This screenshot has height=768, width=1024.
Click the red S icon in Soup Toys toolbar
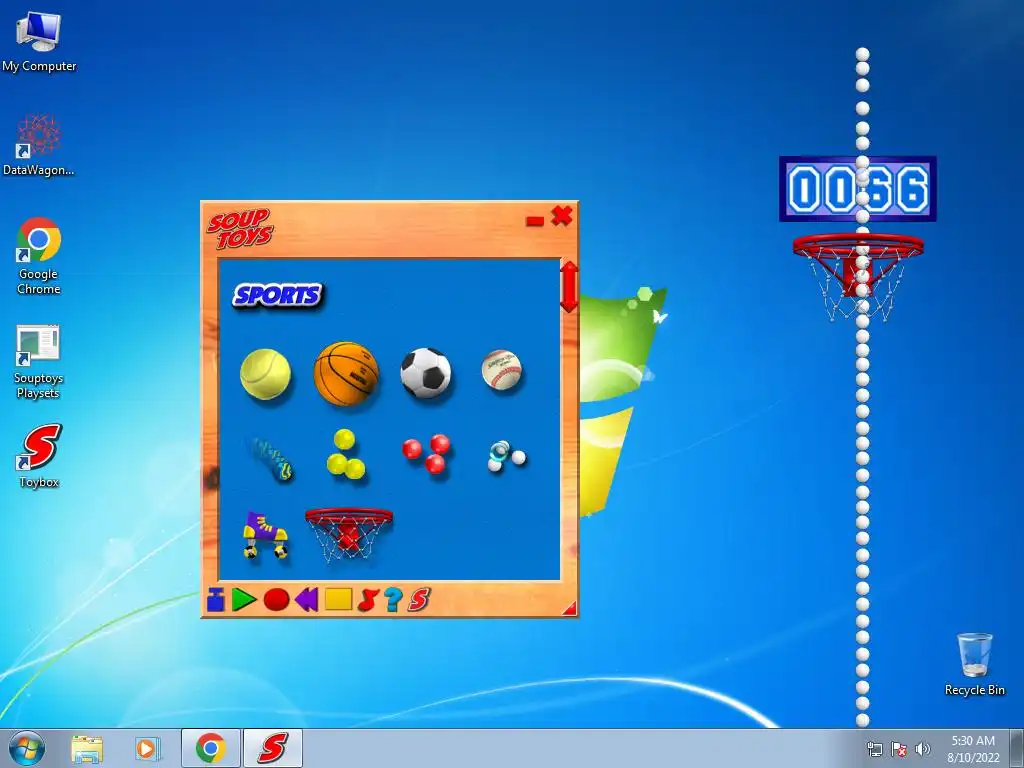click(419, 600)
